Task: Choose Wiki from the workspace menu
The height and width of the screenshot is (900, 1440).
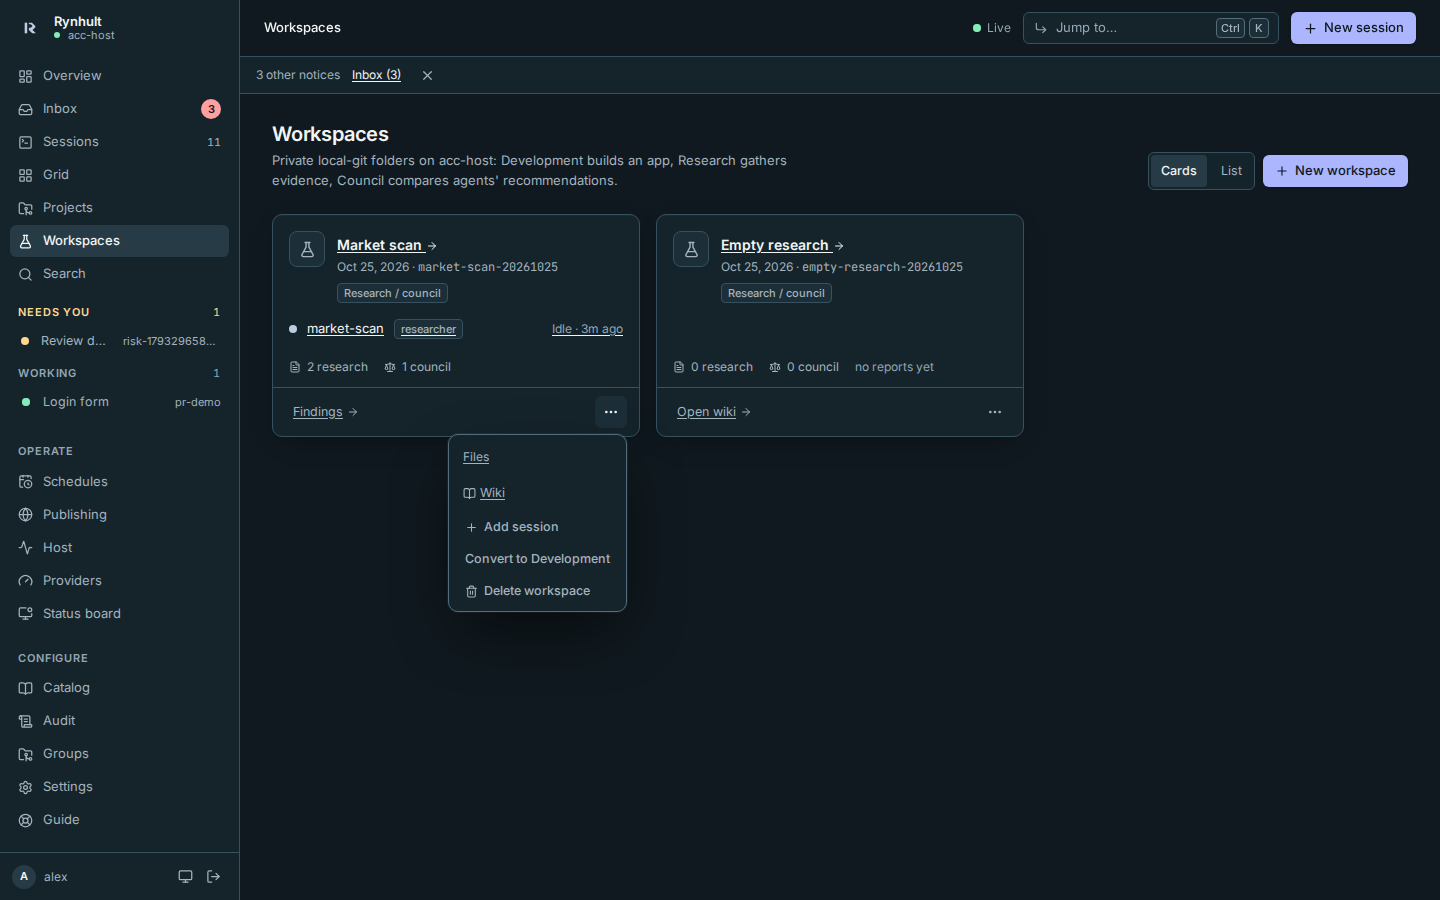Action: (484, 493)
